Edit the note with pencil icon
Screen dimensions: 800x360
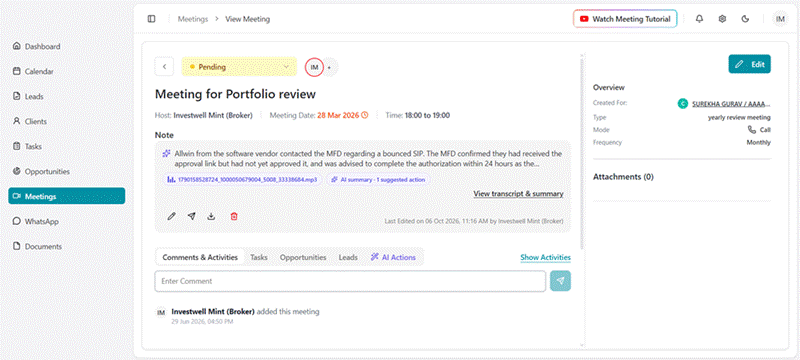click(x=171, y=216)
